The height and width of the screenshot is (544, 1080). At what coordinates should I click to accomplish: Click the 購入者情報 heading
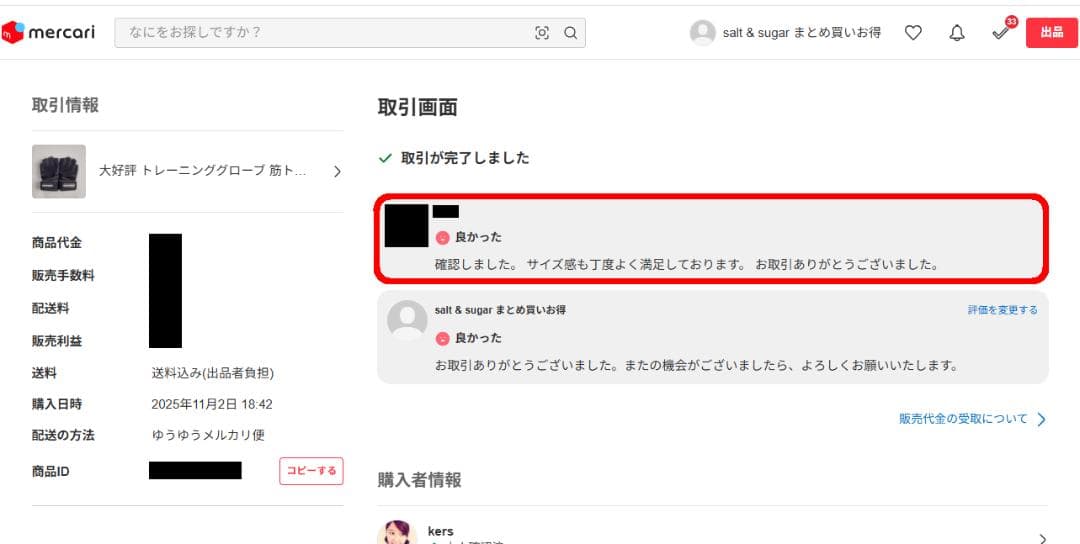pyautogui.click(x=419, y=480)
